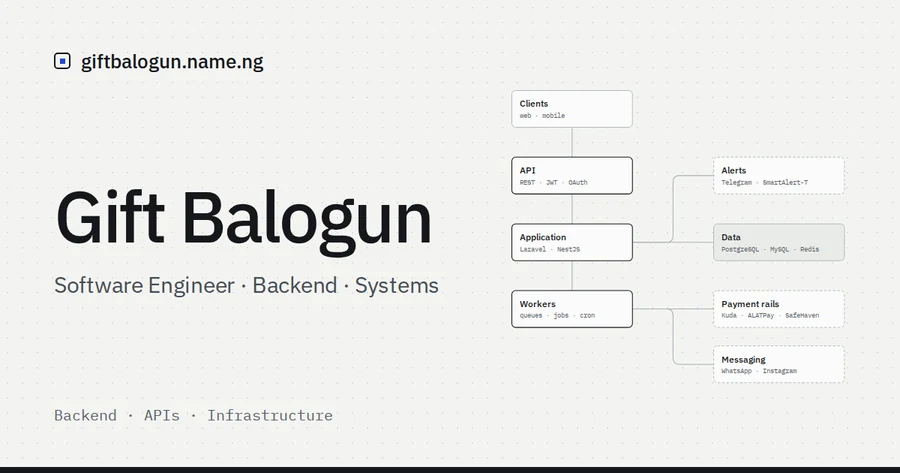The image size is (900, 473).
Task: Click the 'Backend · APIs · Infrastructure' footer text
Action: tap(193, 415)
